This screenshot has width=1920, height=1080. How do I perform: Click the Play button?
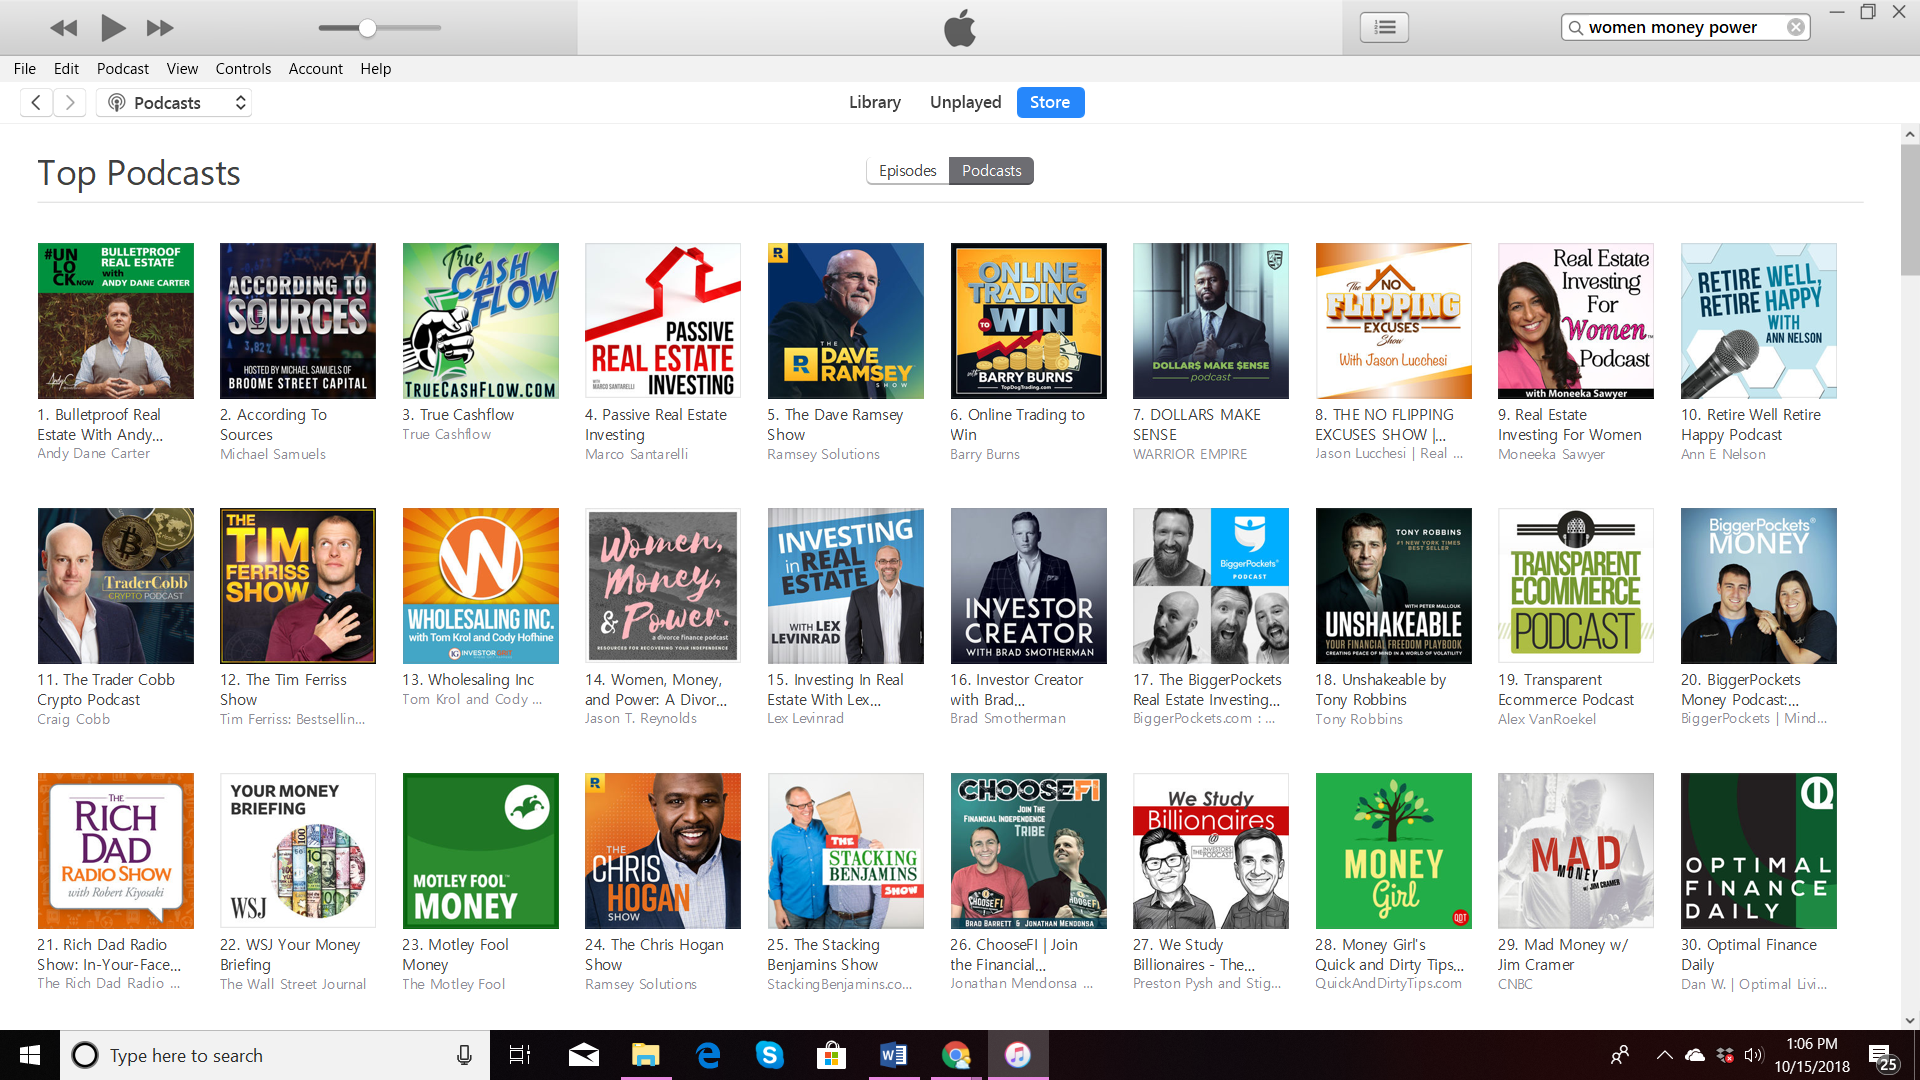(113, 28)
